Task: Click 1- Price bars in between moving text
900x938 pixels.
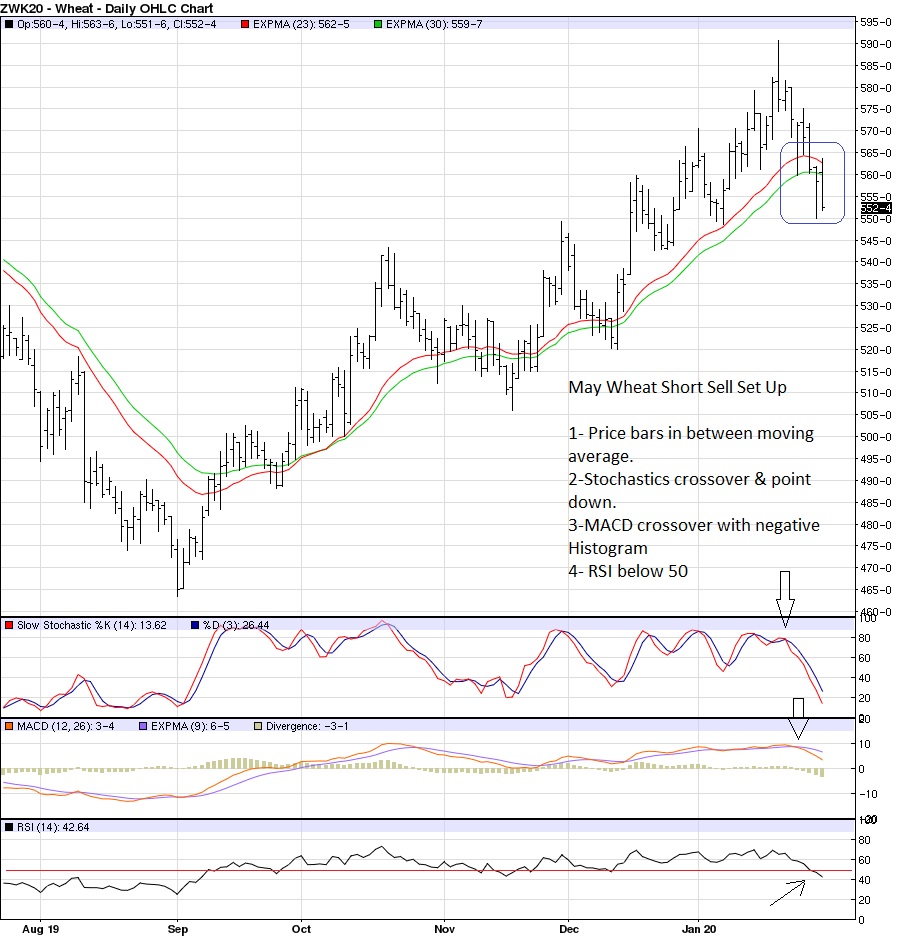Action: coord(691,434)
